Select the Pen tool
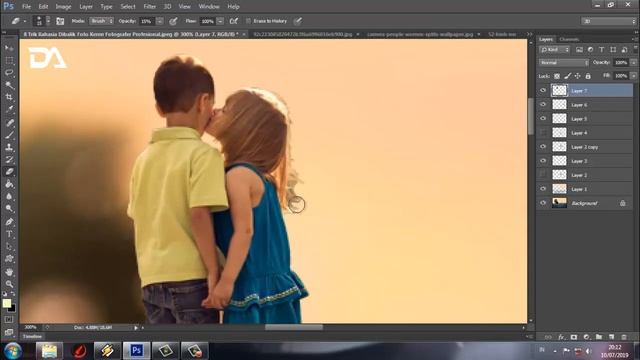 pos(9,222)
